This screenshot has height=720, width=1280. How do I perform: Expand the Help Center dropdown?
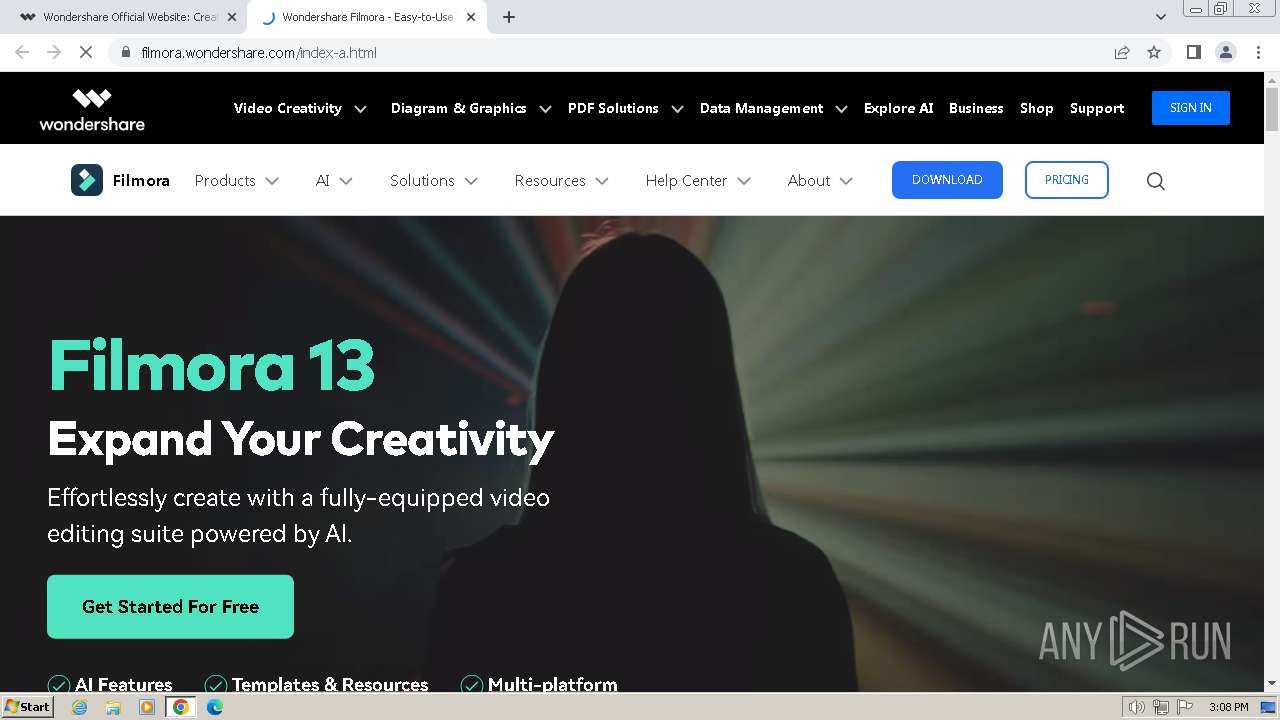click(698, 181)
